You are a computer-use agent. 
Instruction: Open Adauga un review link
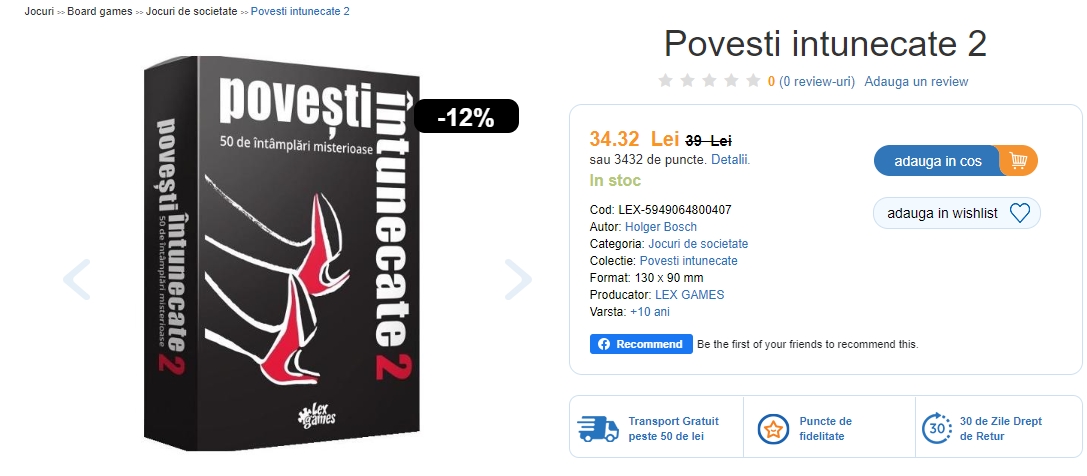pyautogui.click(x=916, y=81)
